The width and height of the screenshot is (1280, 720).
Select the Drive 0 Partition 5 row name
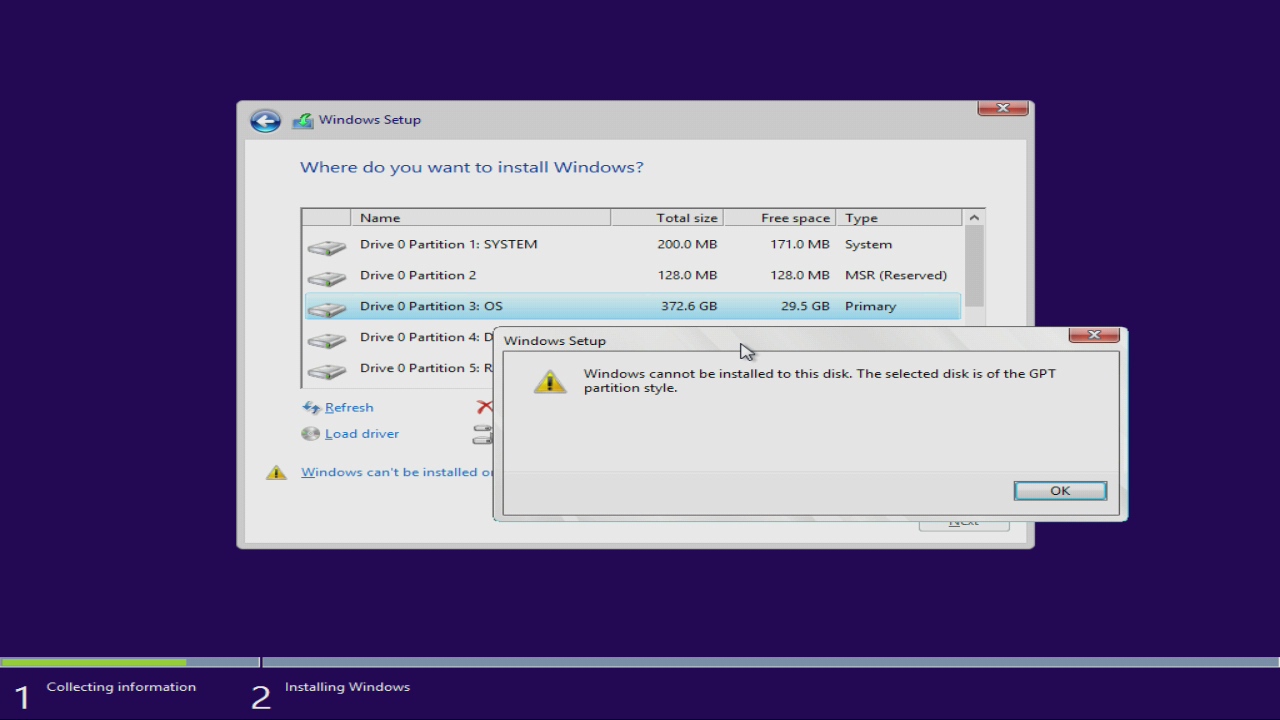tap(427, 368)
